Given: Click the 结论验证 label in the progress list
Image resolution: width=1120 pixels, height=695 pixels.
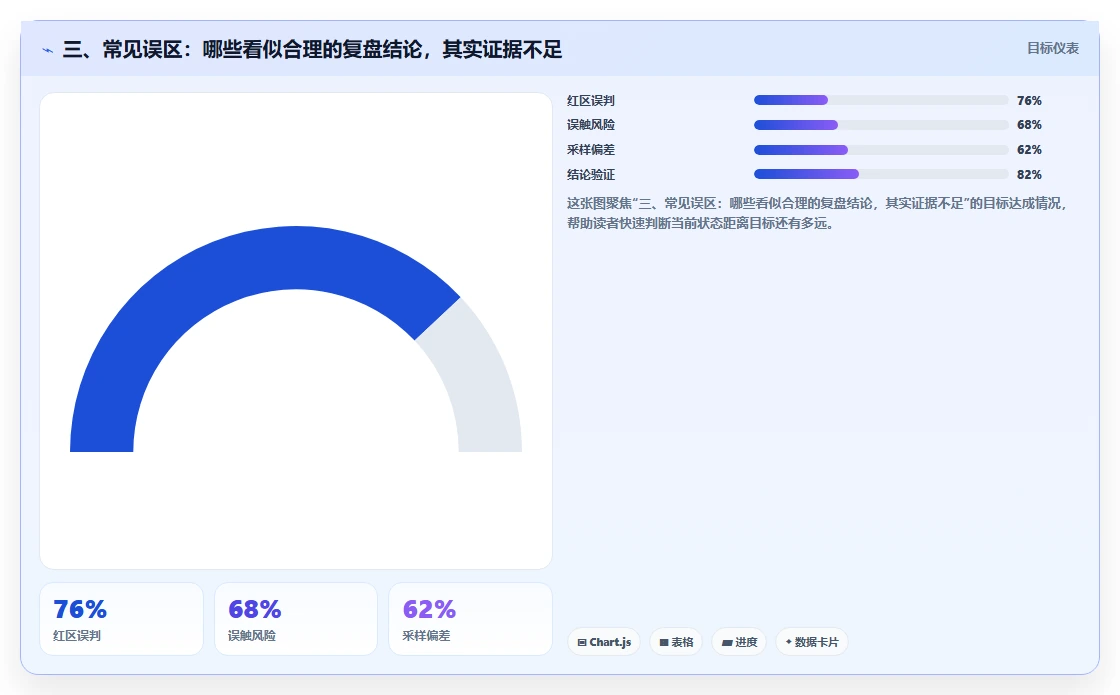Looking at the screenshot, I should pyautogui.click(x=591, y=174).
